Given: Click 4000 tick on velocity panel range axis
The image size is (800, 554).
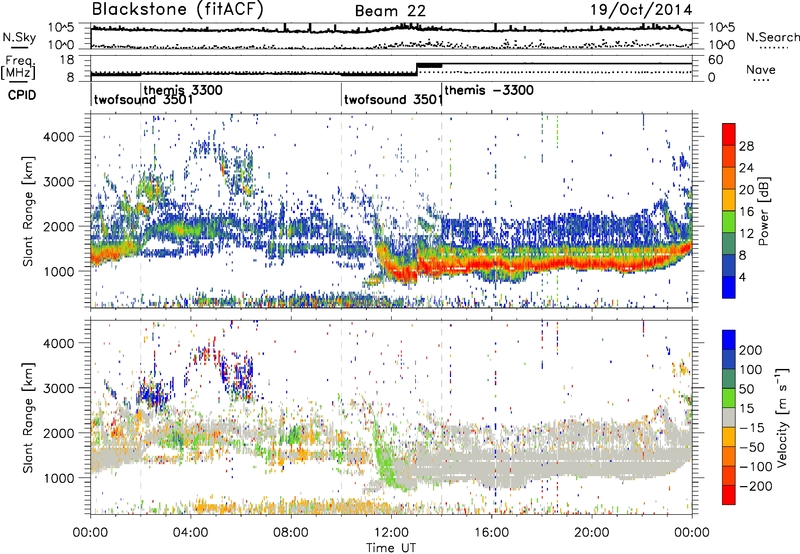Looking at the screenshot, I should (58, 343).
